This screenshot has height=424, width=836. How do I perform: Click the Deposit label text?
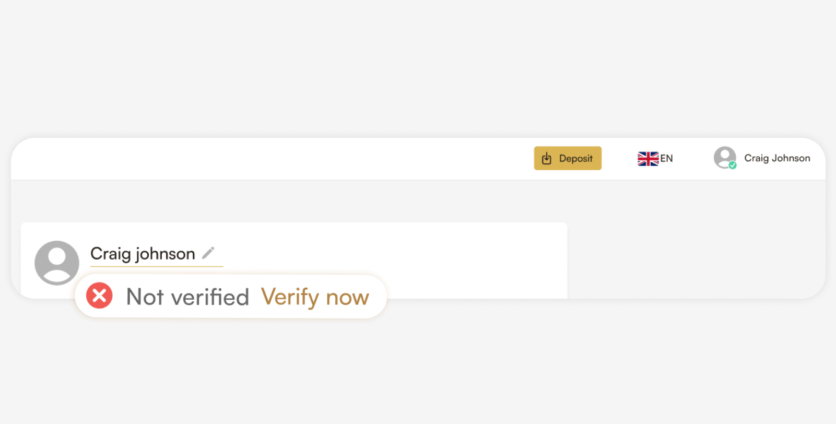576,158
